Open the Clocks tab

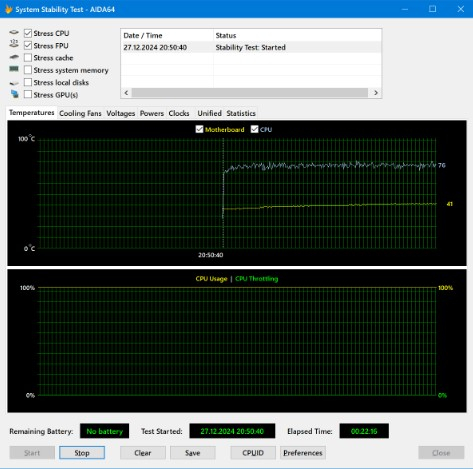(179, 113)
